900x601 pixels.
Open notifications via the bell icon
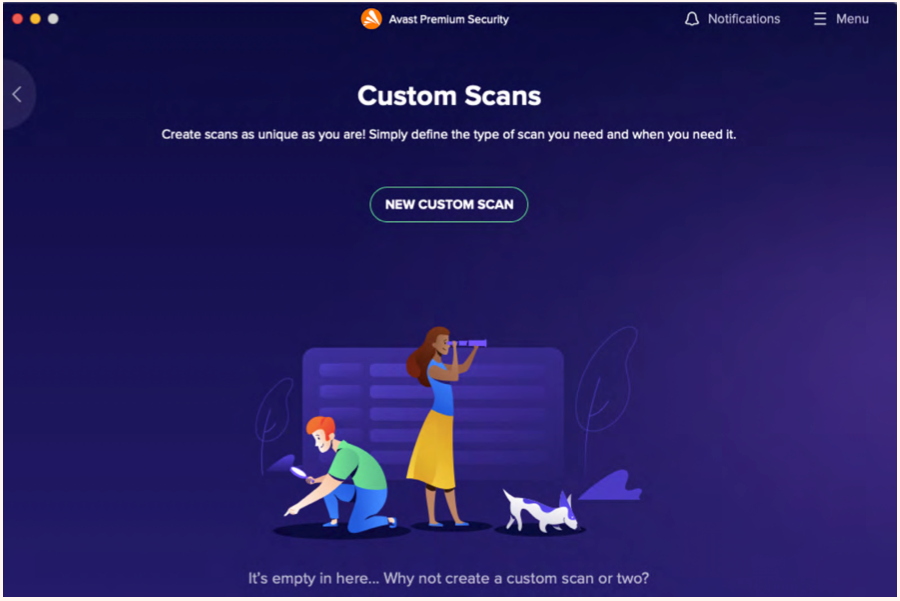click(692, 19)
